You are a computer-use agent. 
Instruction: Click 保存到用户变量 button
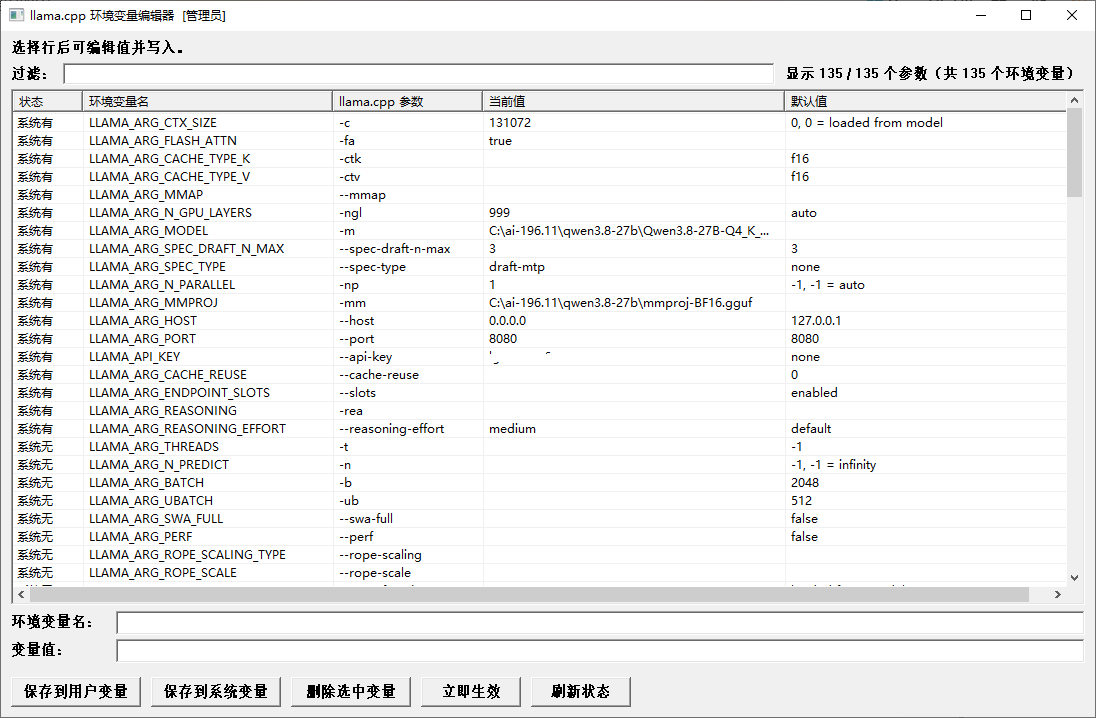75,691
